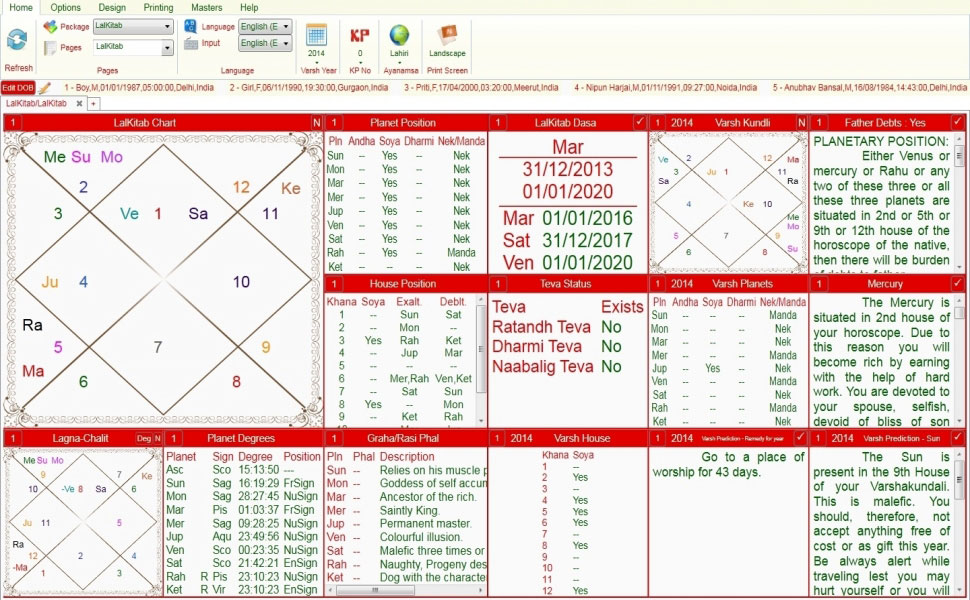Viewport: 970px width, 600px height.
Task: Toggle checkmark on Varsh Prediction Sun panel
Action: [958, 437]
